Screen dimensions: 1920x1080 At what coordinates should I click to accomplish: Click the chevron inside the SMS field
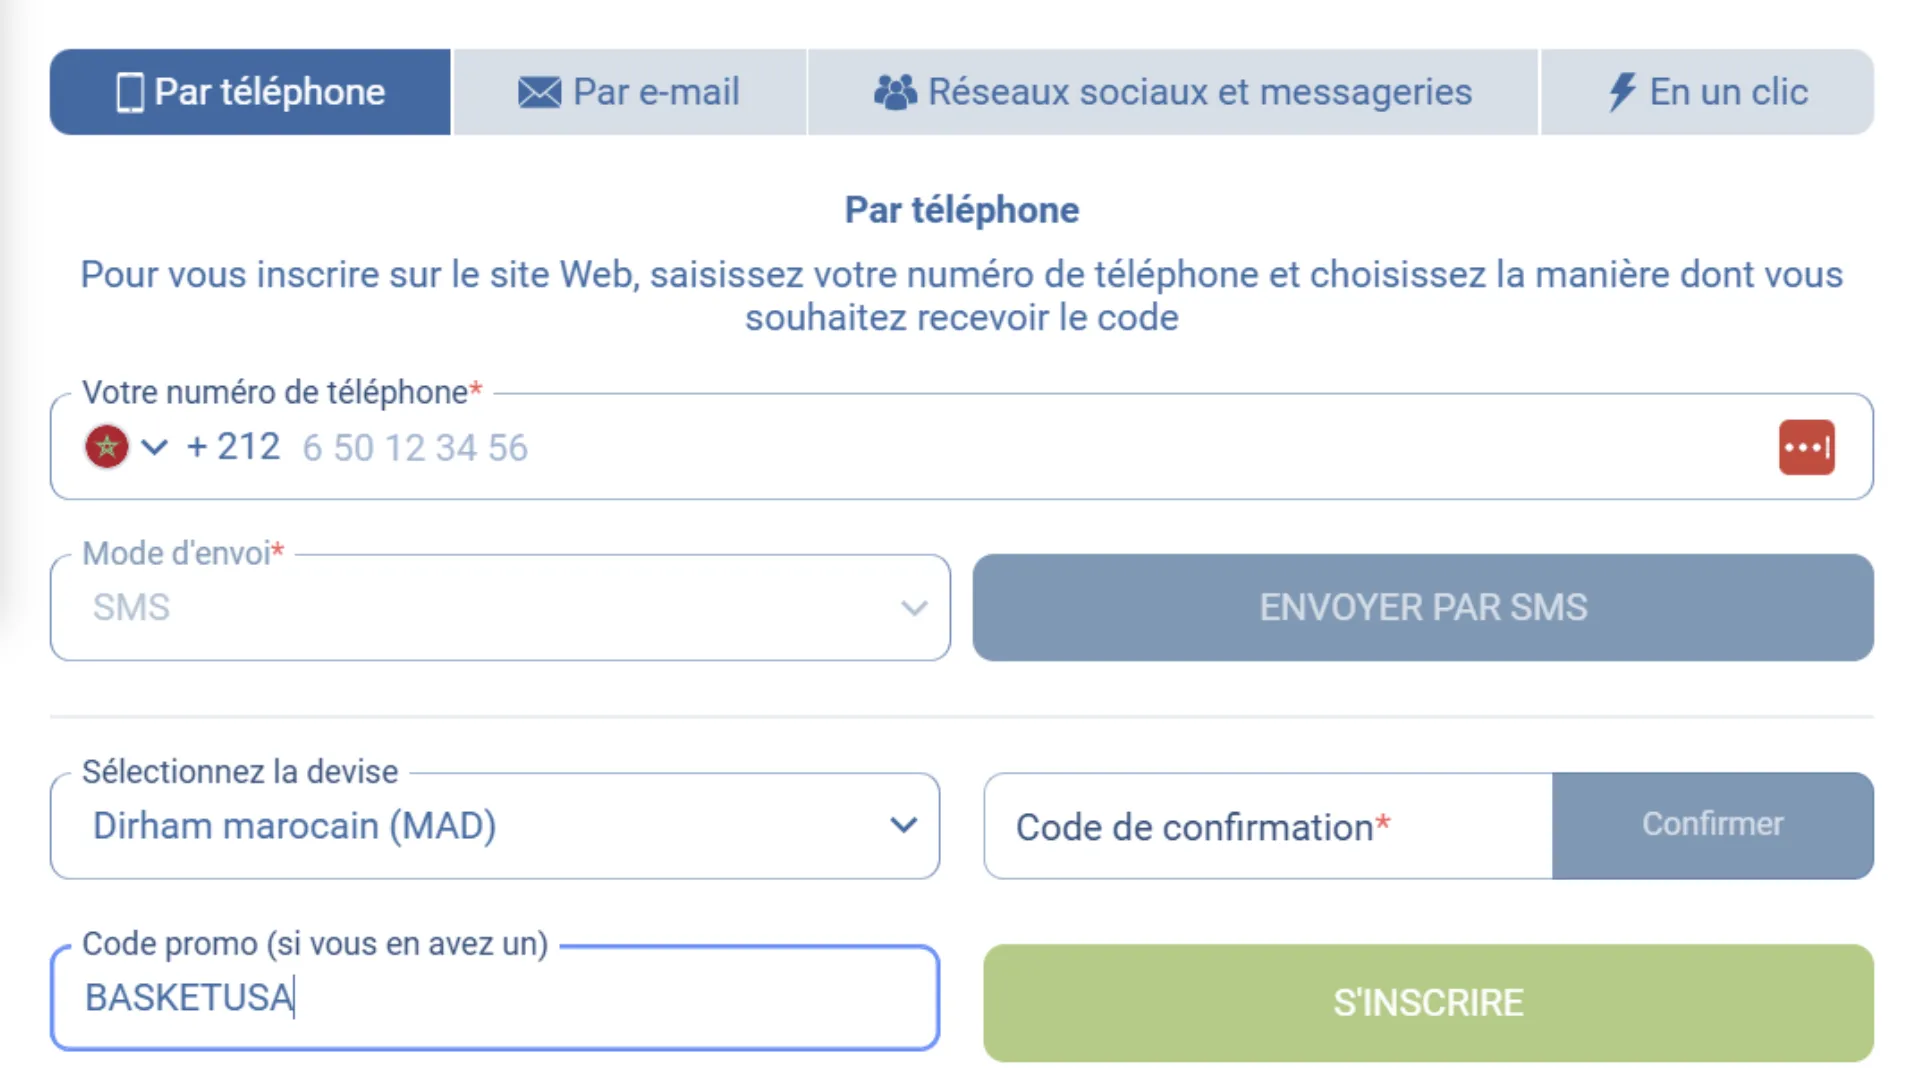pos(914,608)
